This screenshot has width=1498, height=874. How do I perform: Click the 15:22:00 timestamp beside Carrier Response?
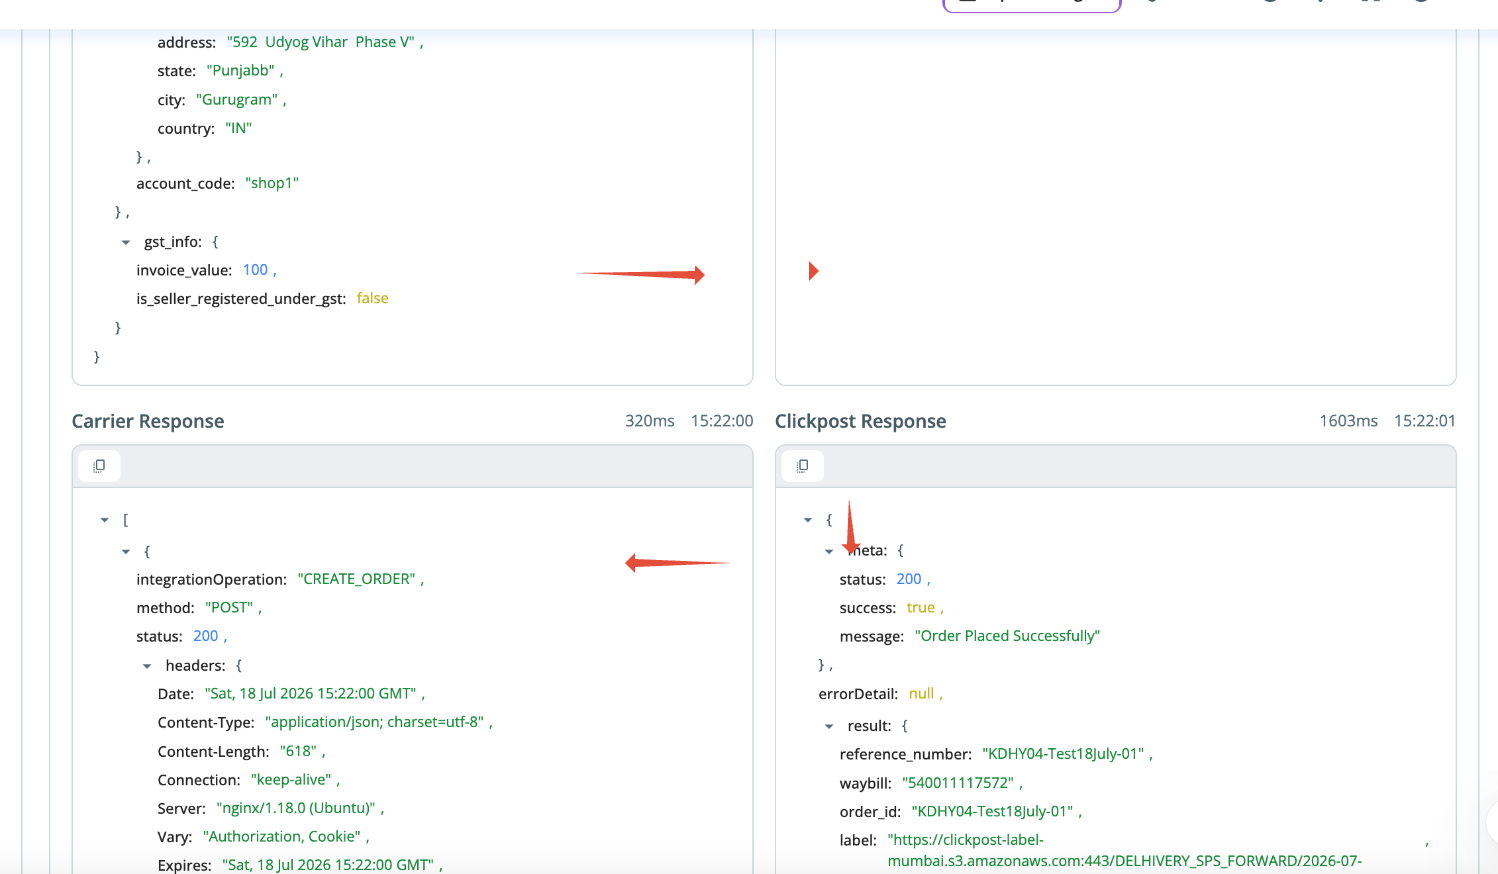tap(722, 421)
